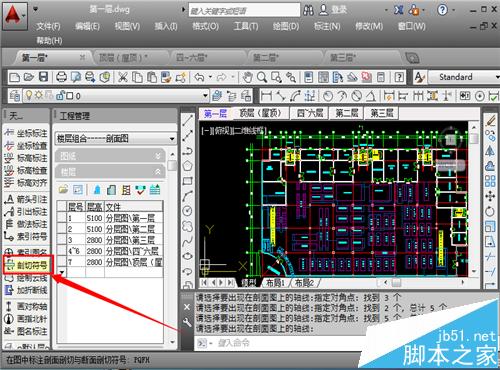The width and height of the screenshot is (500, 370).
Task: Open the 标注(N) menu
Action: click(x=327, y=26)
